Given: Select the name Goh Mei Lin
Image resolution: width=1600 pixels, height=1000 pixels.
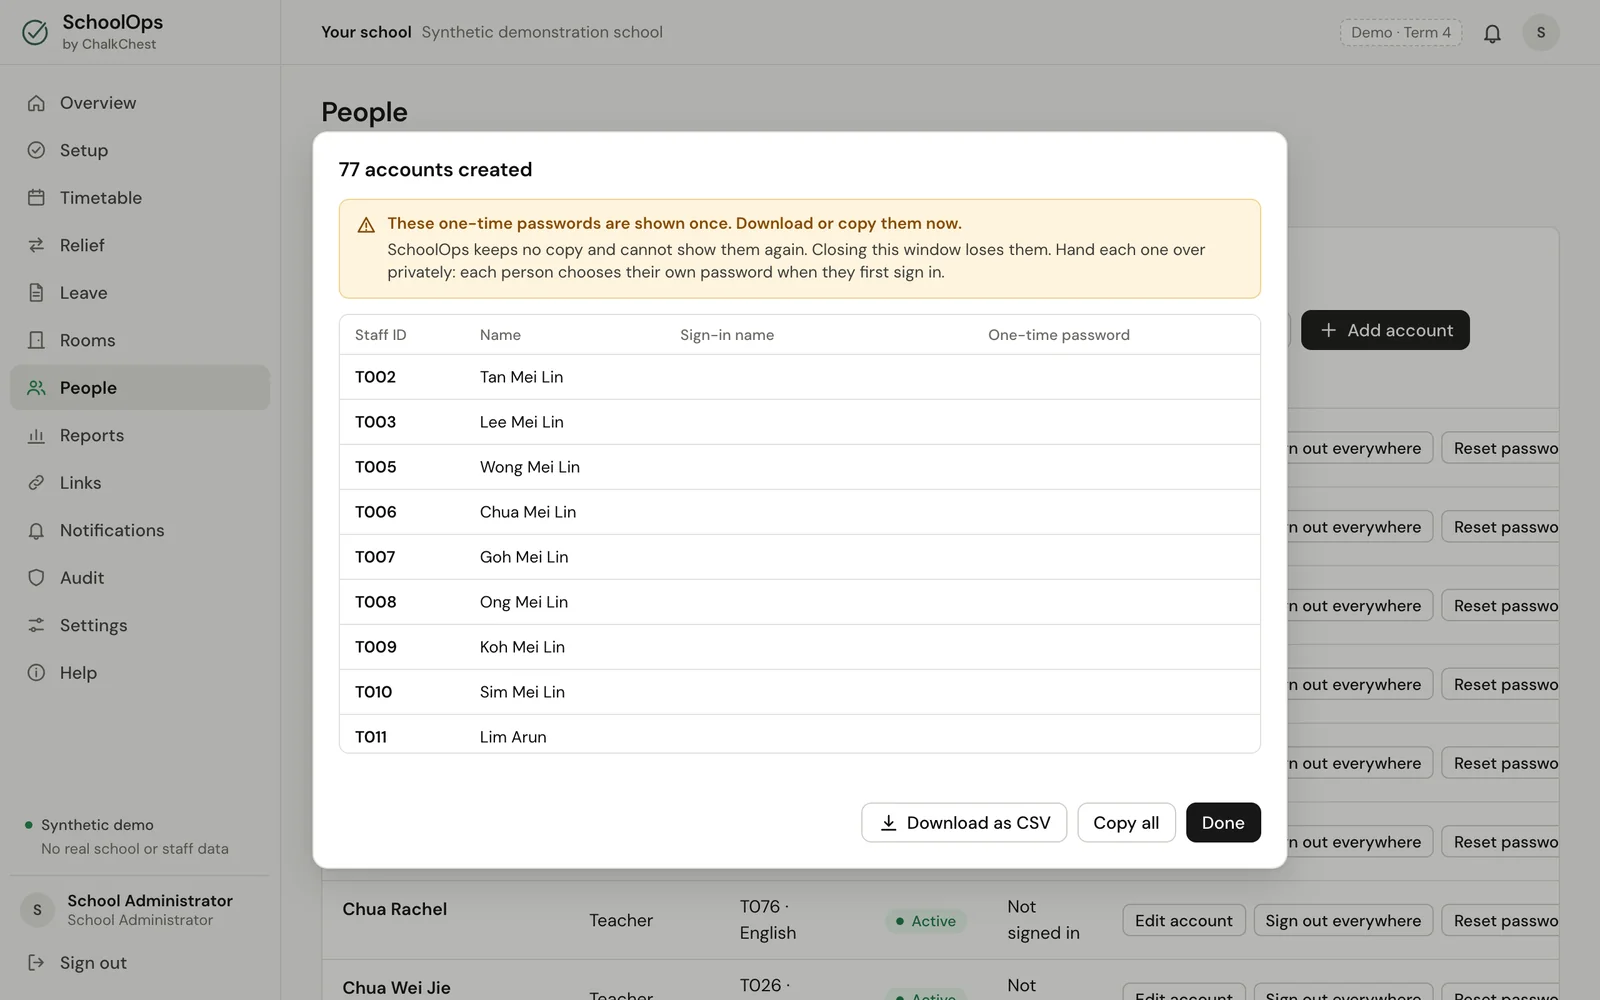Looking at the screenshot, I should 523,557.
